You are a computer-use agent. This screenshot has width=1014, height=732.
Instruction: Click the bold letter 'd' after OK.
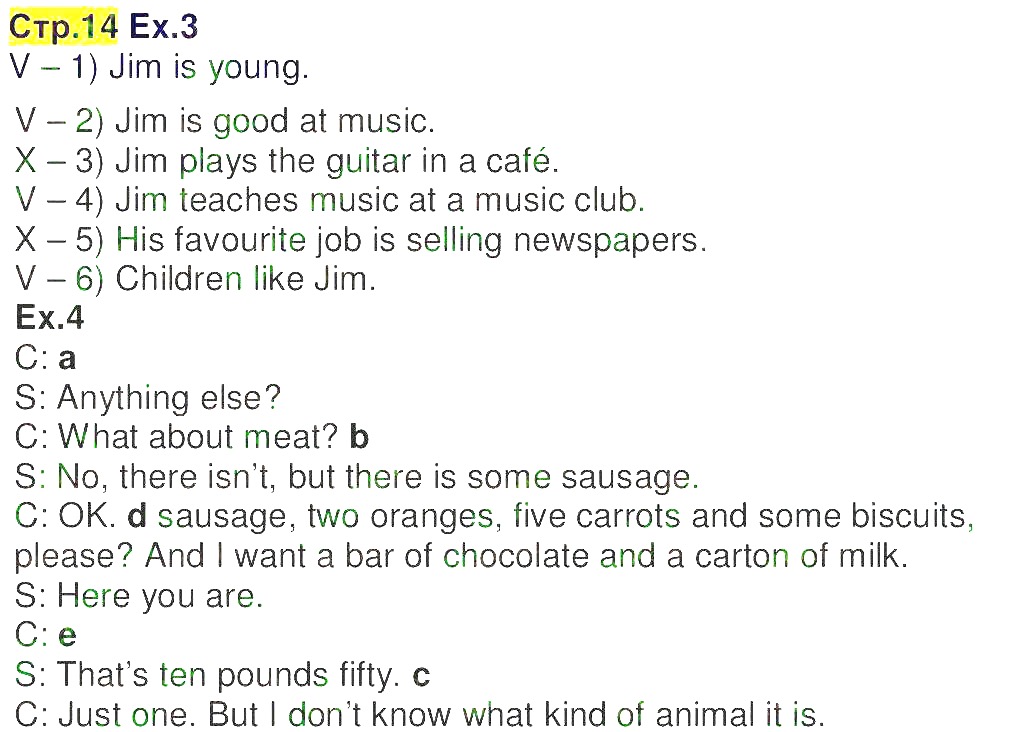click(137, 516)
